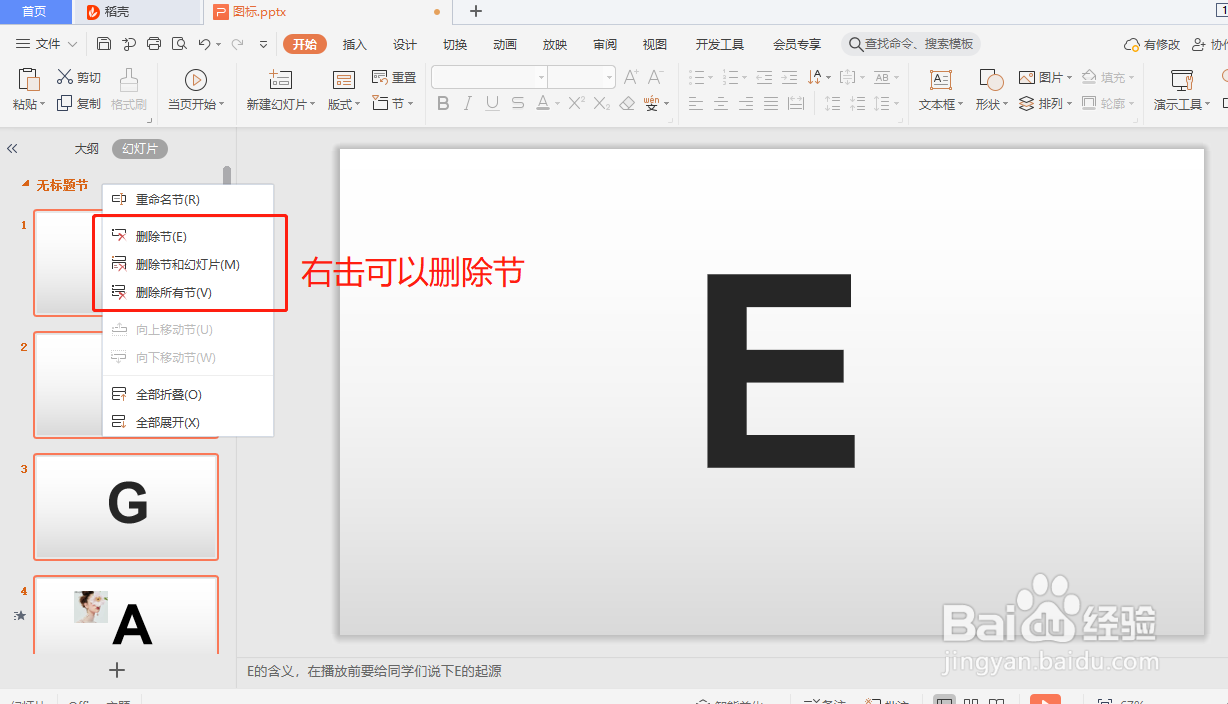Click the Decrease Font Size A- icon
The height and width of the screenshot is (704, 1228).
coord(655,77)
